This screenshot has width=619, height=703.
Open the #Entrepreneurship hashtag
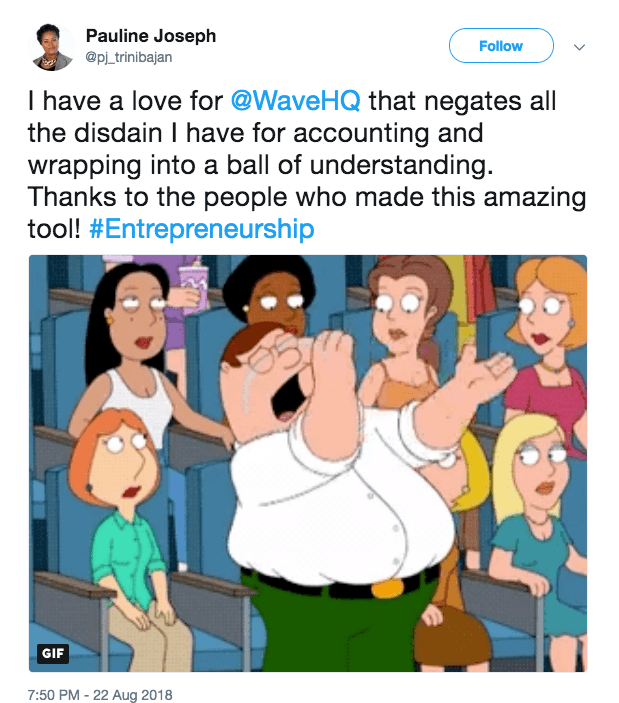pos(202,229)
